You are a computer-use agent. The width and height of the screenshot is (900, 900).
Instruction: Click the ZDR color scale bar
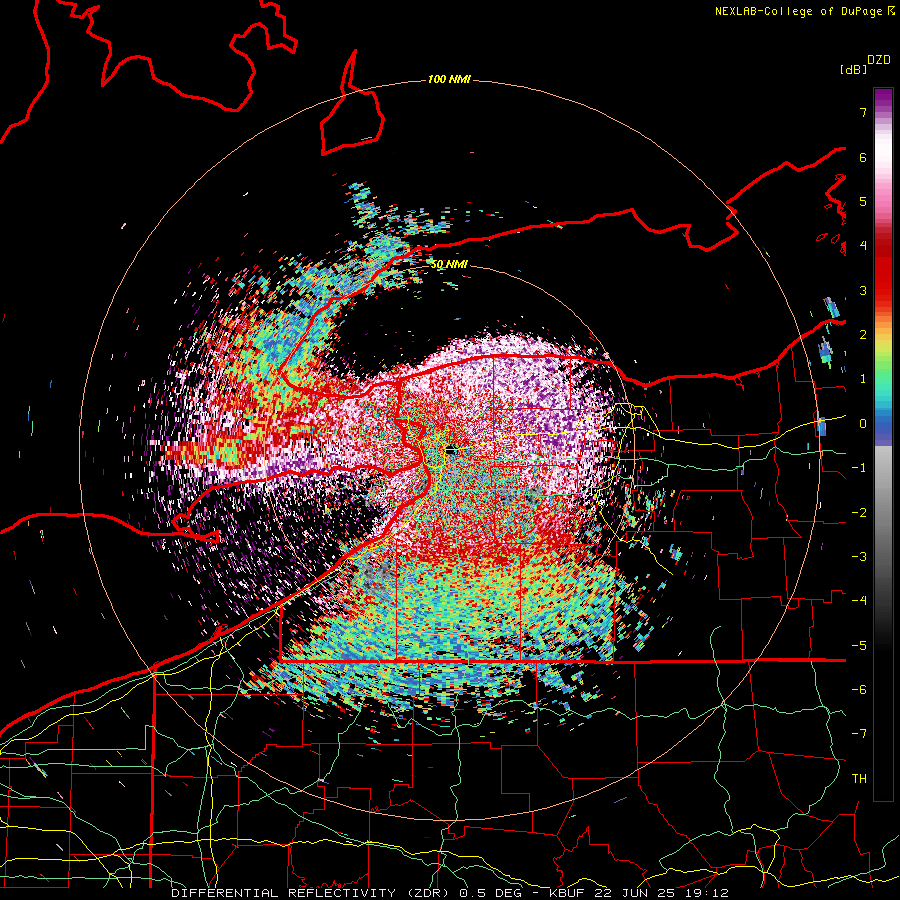tap(883, 444)
